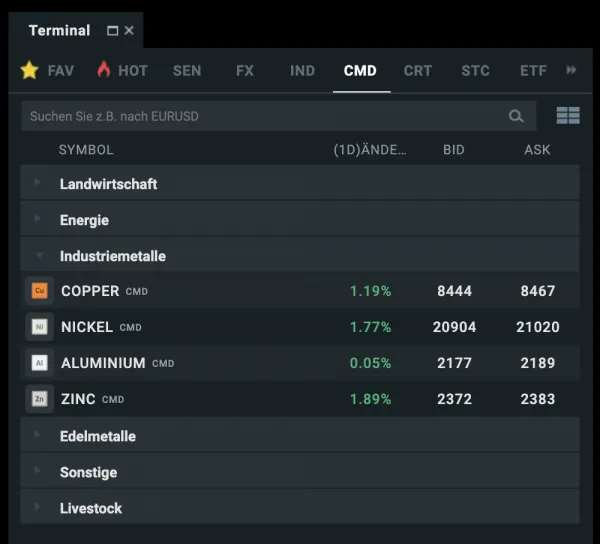Screen dimensions: 600x544
Task: Show more tabs with double-arrow icon
Action: click(x=572, y=70)
